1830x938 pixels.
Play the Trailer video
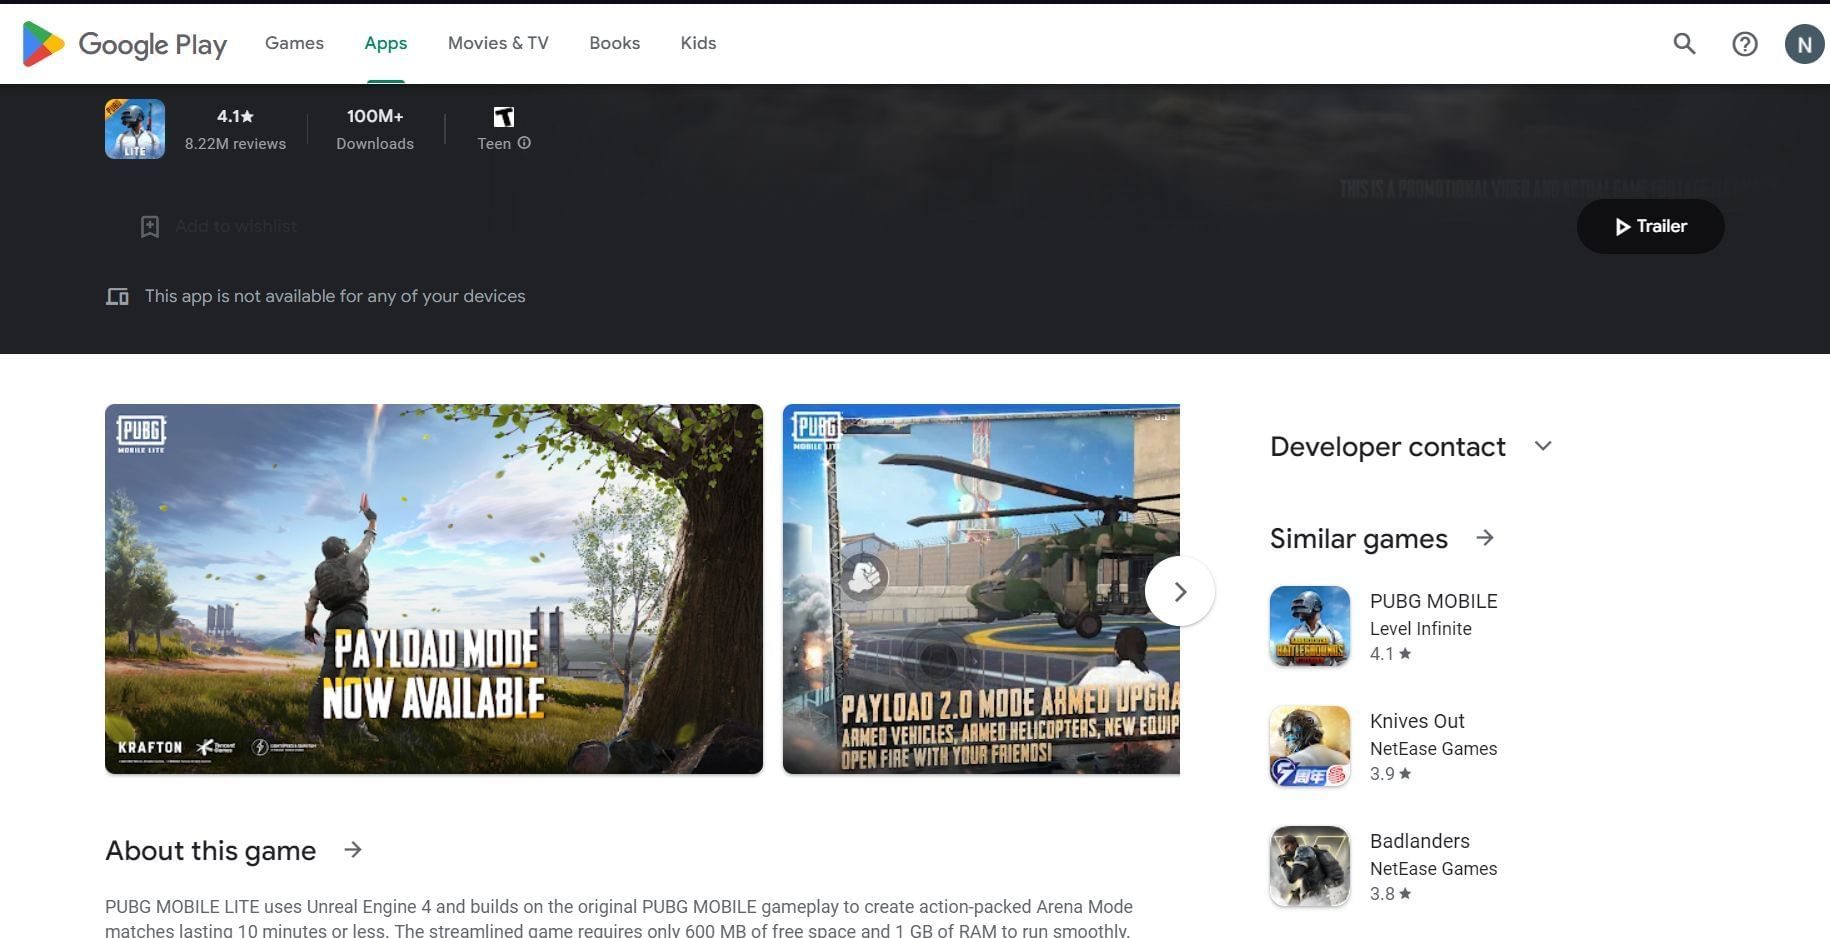tap(1650, 226)
